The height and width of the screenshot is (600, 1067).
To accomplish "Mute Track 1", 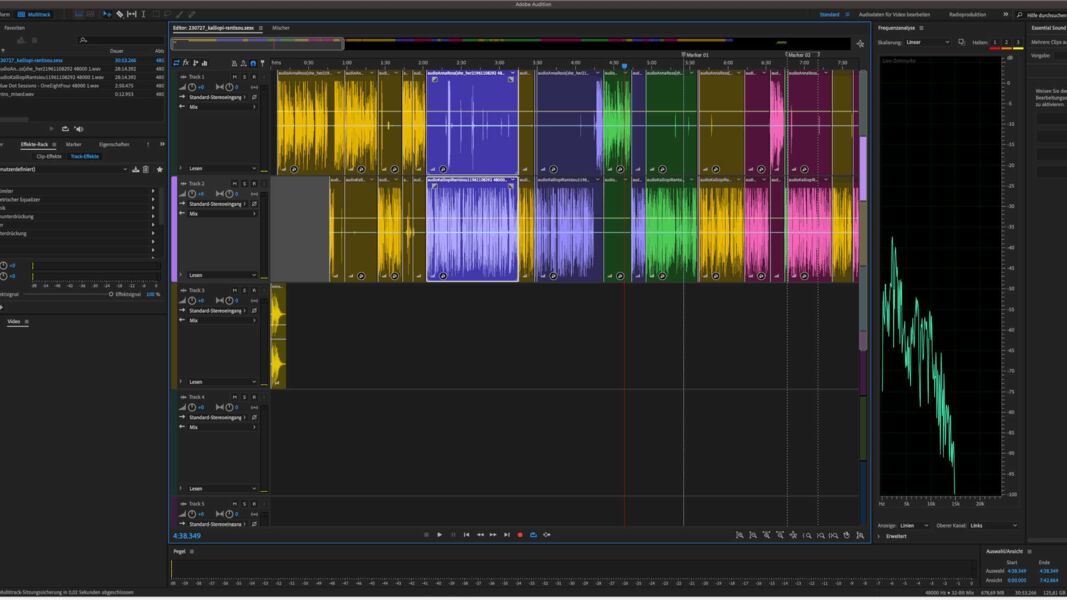I will coord(235,77).
